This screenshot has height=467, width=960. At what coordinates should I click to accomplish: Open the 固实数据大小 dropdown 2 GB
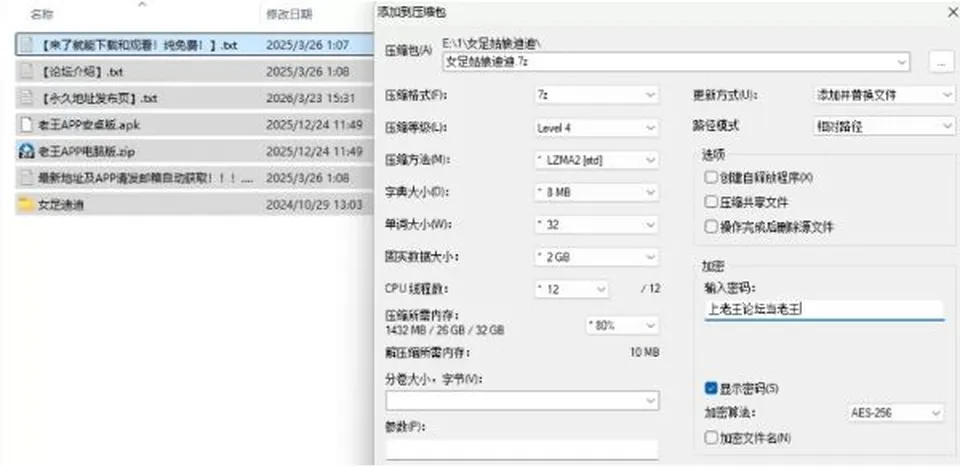(597, 257)
